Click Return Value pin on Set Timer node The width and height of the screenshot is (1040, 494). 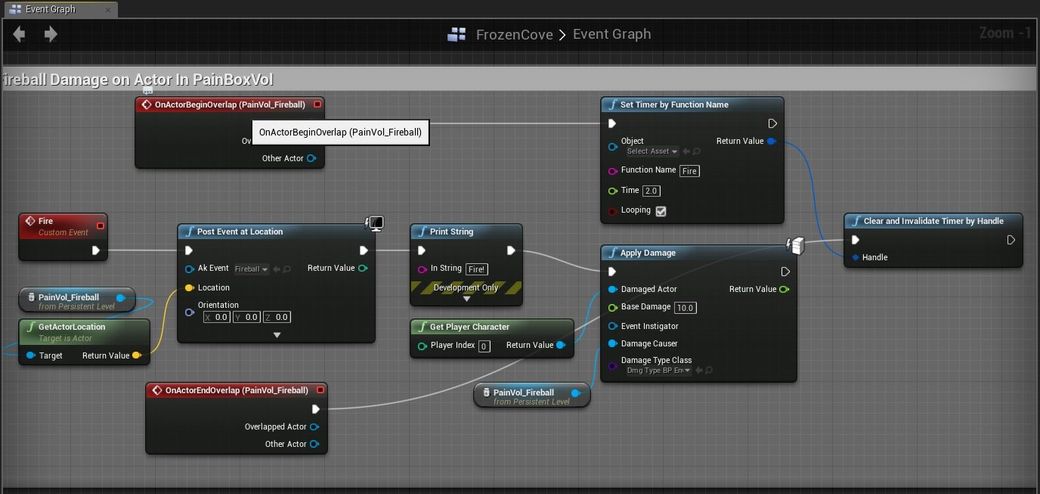[x=771, y=141]
